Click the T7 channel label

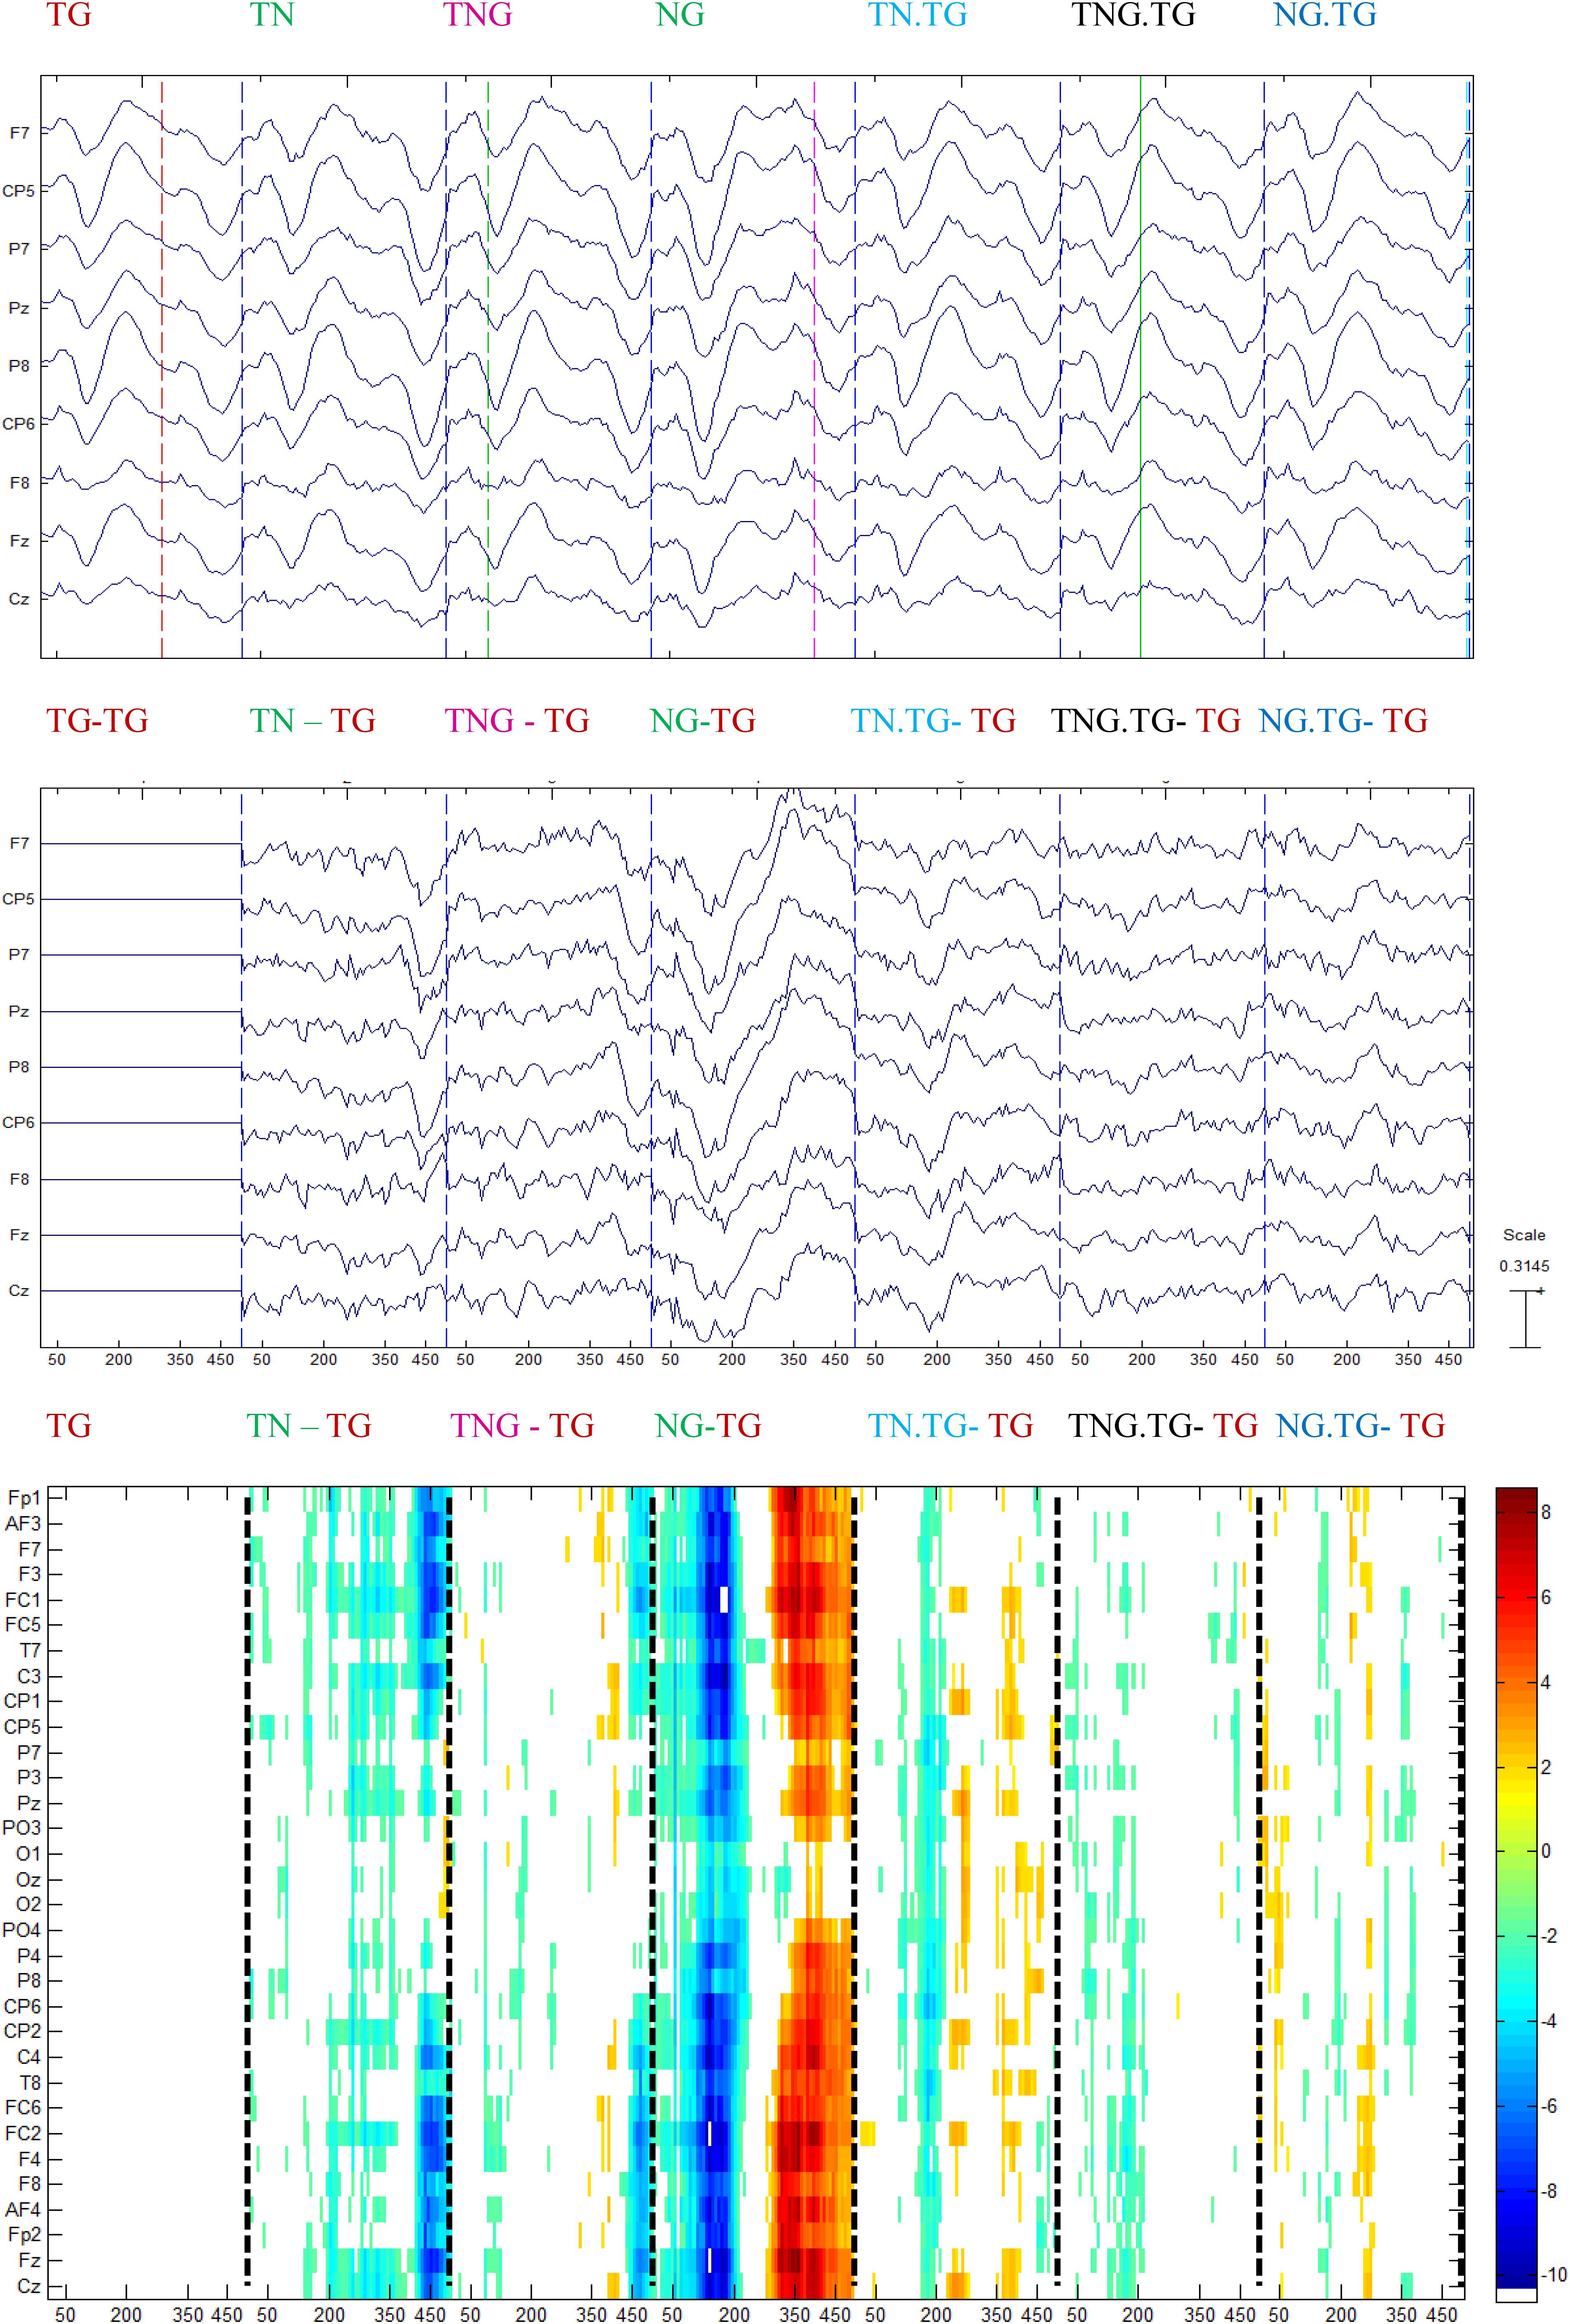click(x=30, y=1651)
